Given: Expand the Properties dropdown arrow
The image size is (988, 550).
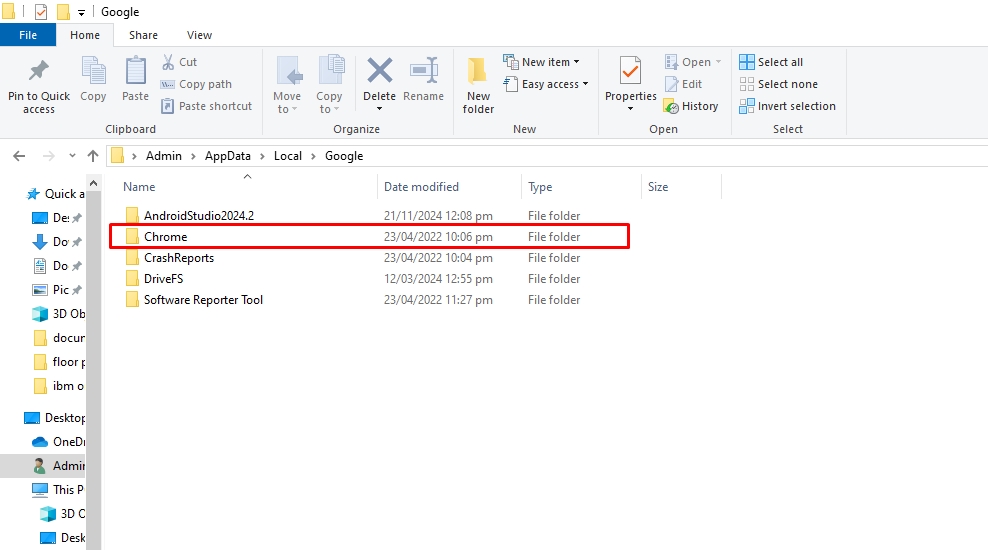Looking at the screenshot, I should click(x=631, y=109).
